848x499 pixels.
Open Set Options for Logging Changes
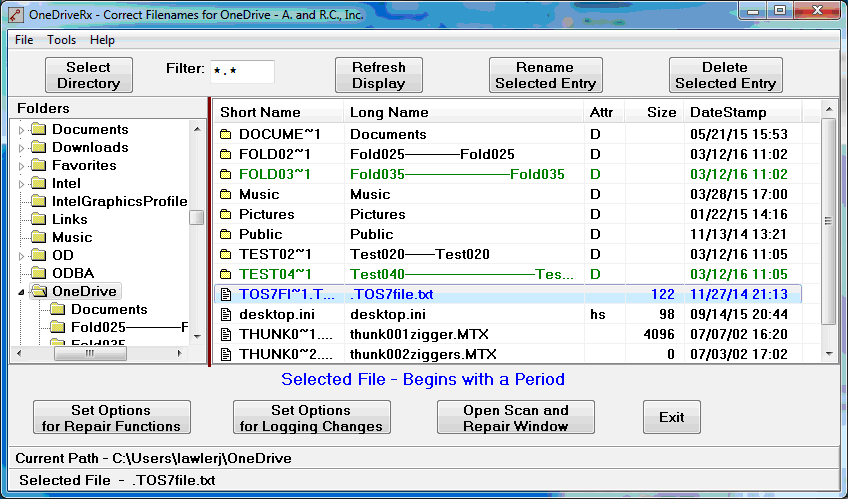312,417
